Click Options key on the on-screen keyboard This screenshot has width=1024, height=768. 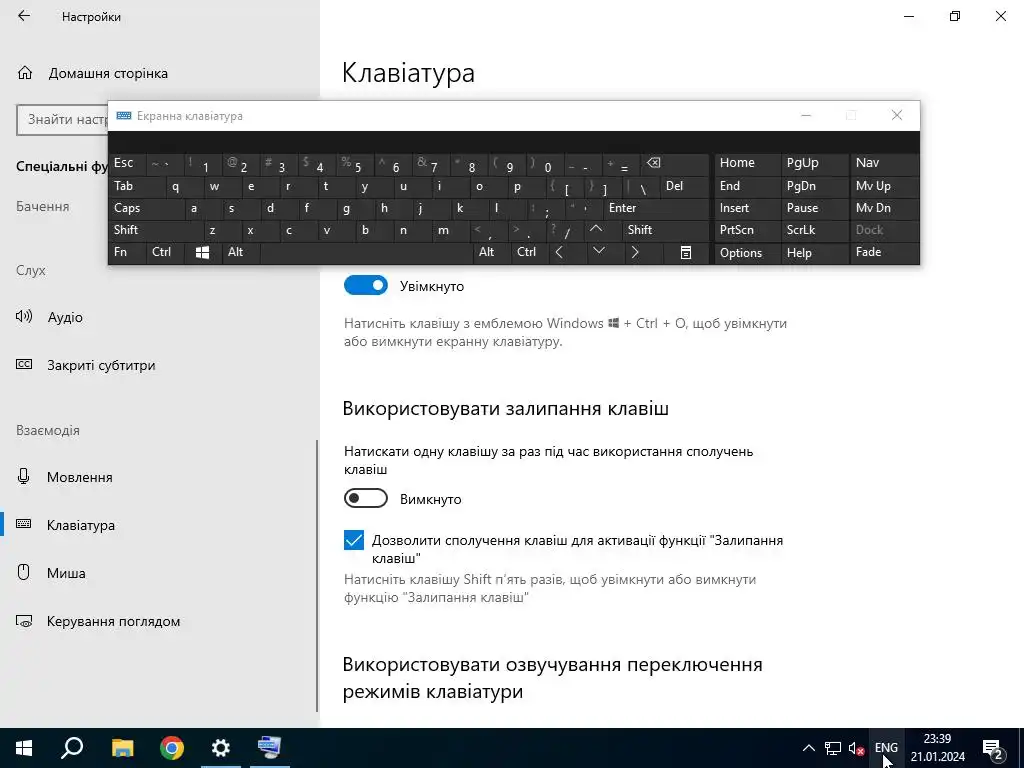[747, 253]
